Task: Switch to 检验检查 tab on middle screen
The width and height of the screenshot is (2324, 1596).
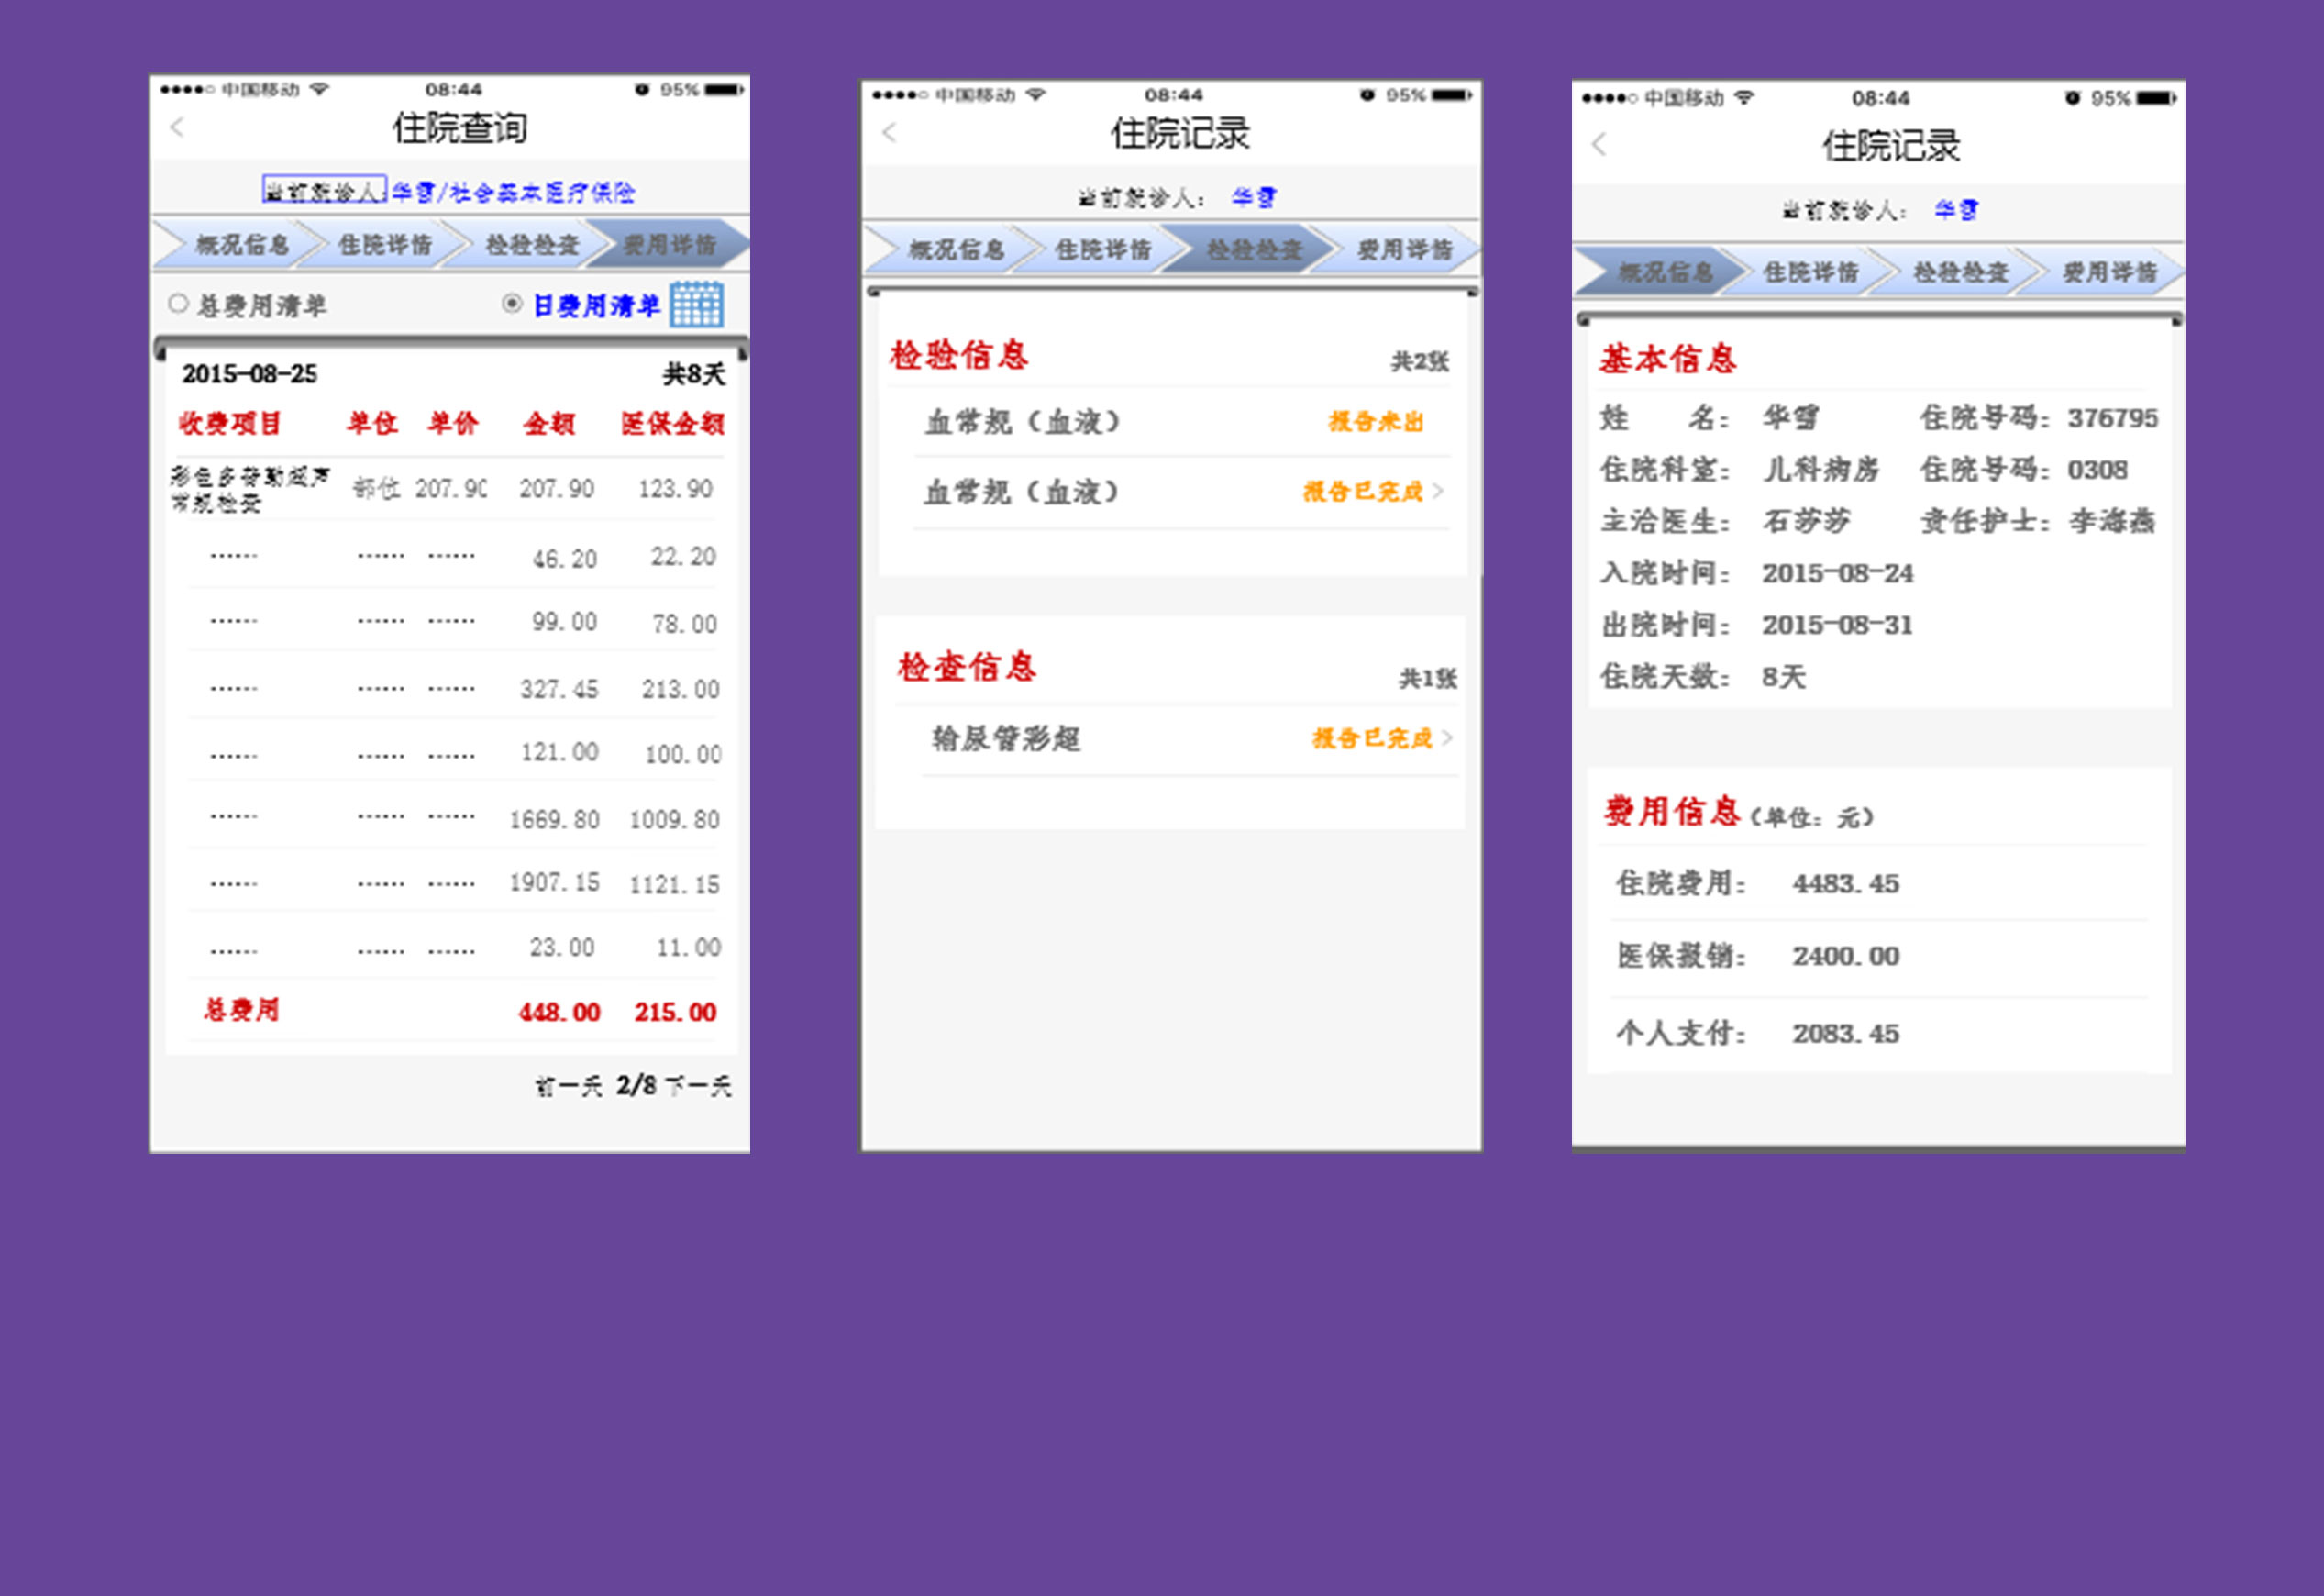Action: click(1254, 250)
